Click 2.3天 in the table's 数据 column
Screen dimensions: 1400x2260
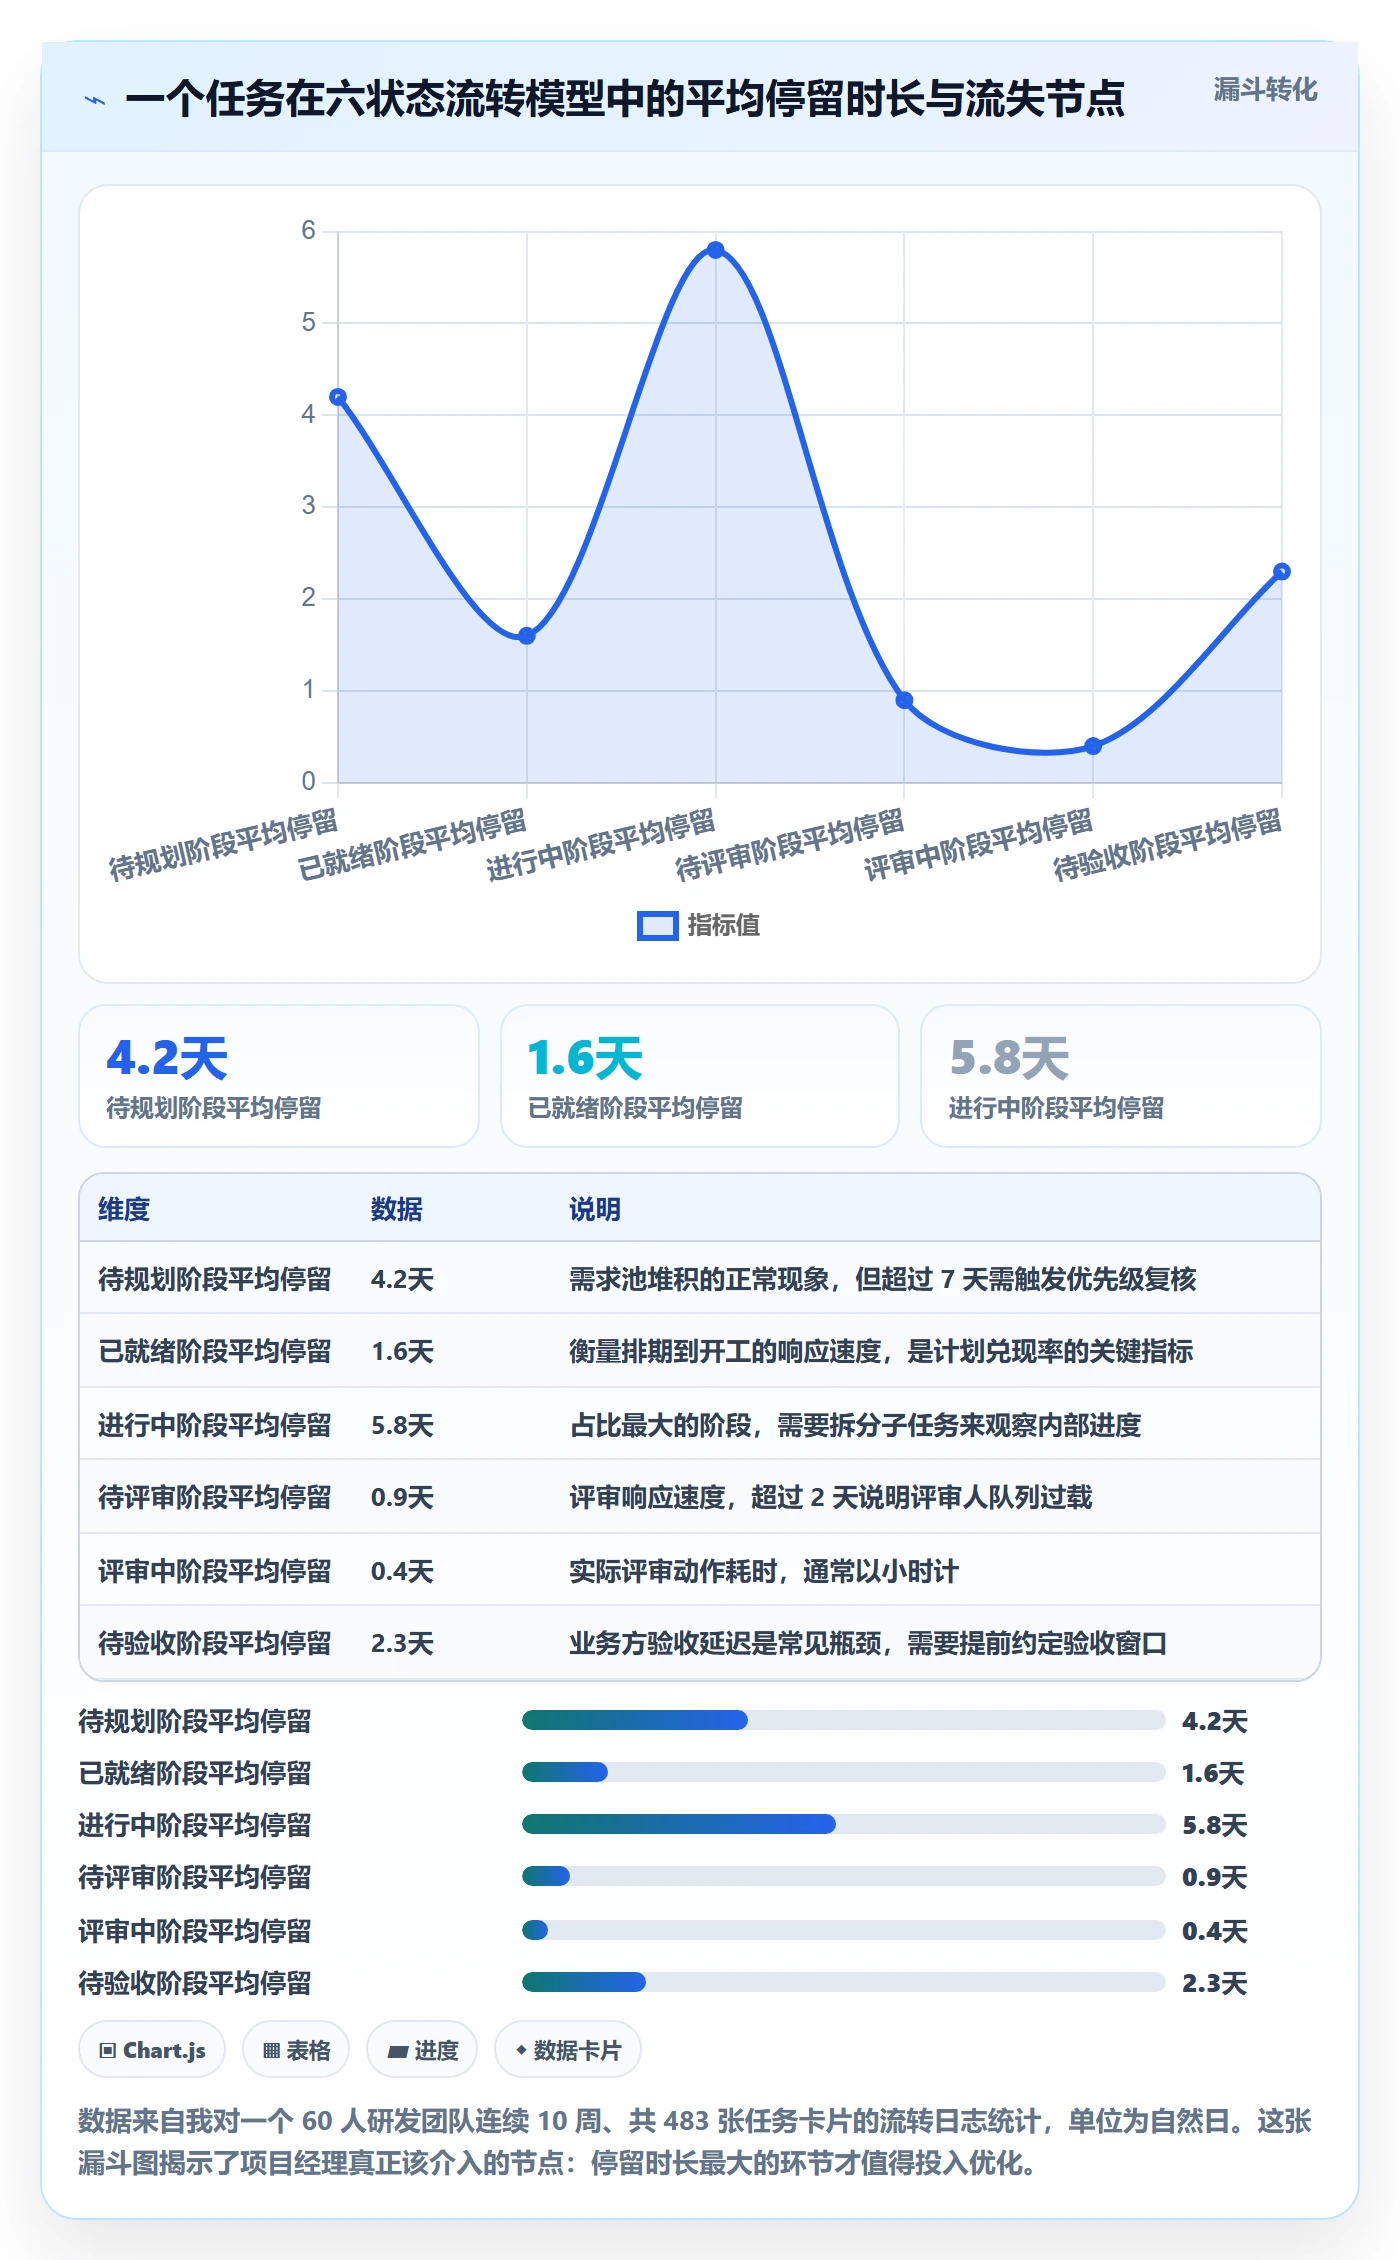coord(402,1643)
